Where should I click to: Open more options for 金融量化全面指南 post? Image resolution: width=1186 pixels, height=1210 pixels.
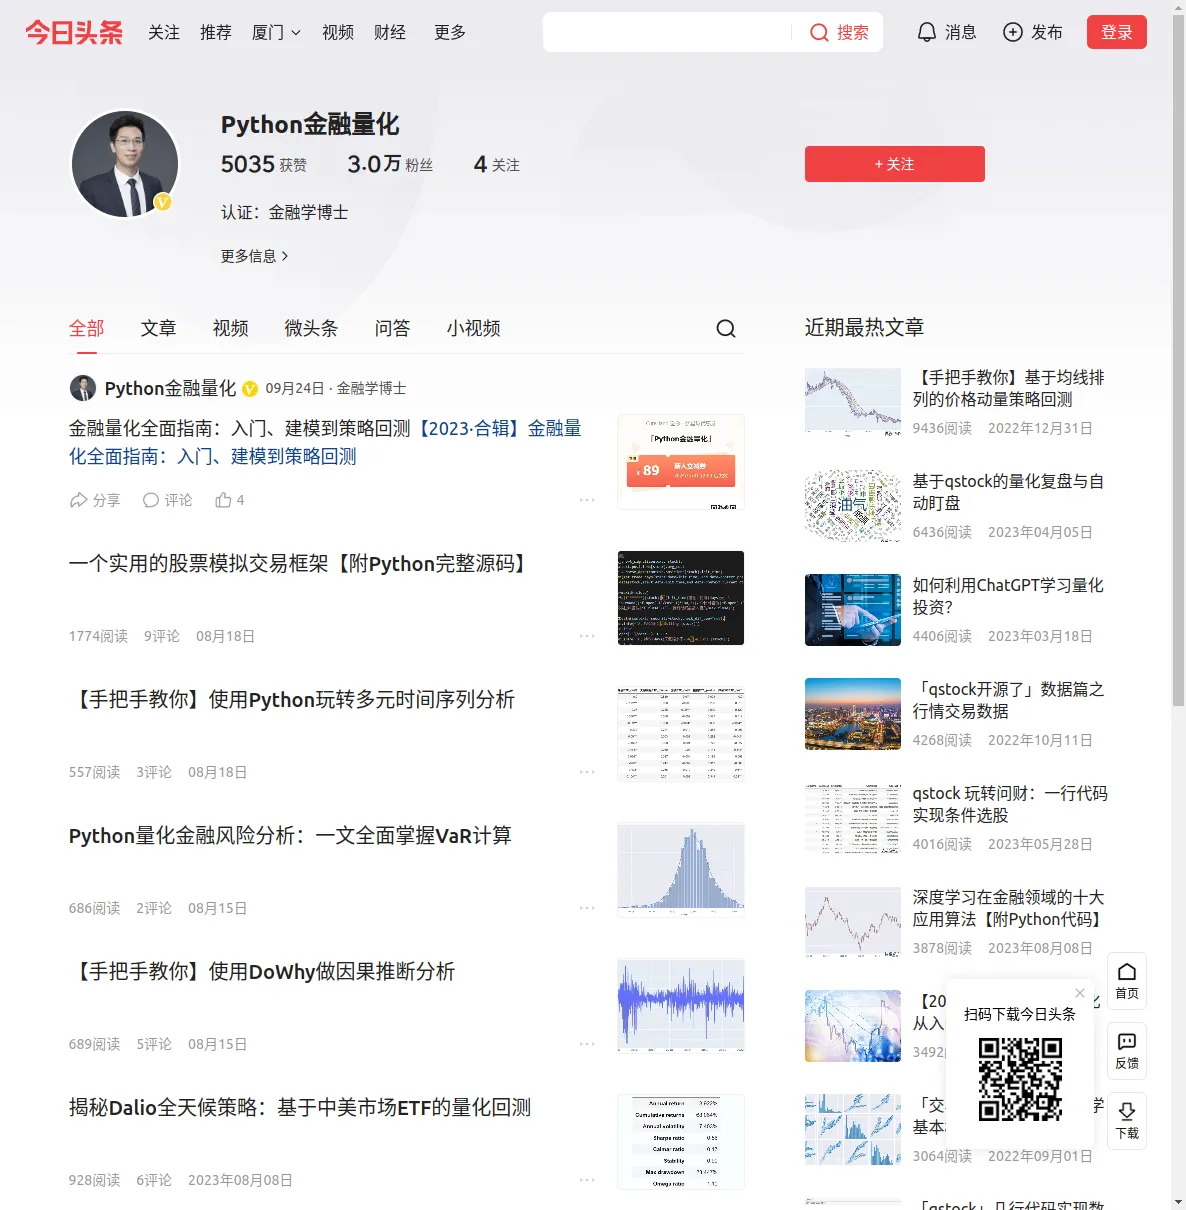[587, 500]
